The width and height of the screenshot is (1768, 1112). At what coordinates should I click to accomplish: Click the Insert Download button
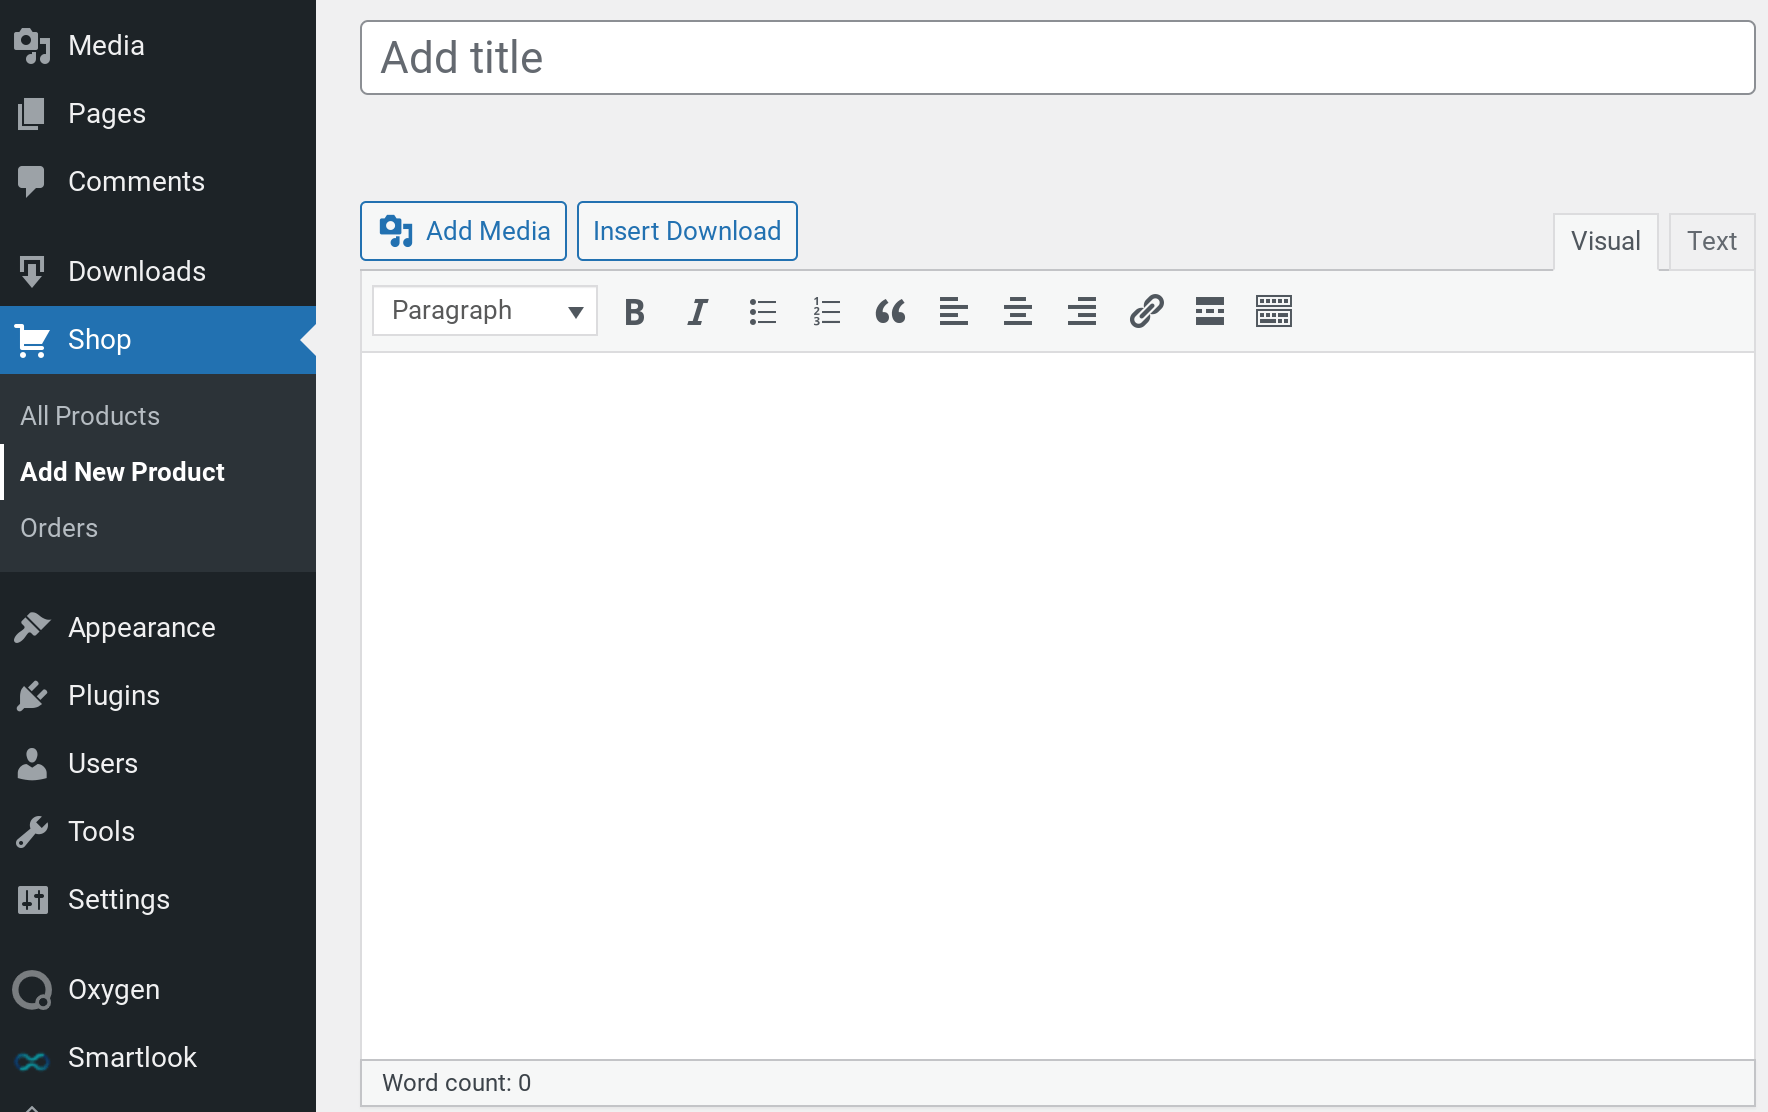[687, 231]
